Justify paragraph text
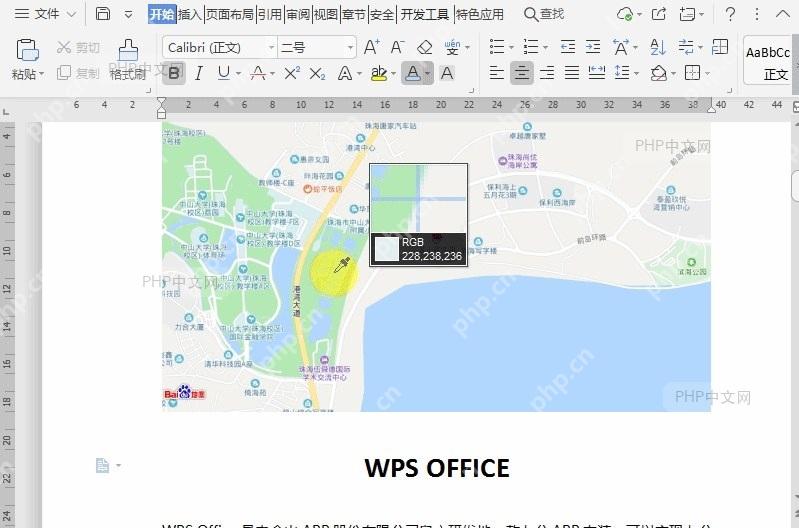The image size is (799, 528). [572, 73]
